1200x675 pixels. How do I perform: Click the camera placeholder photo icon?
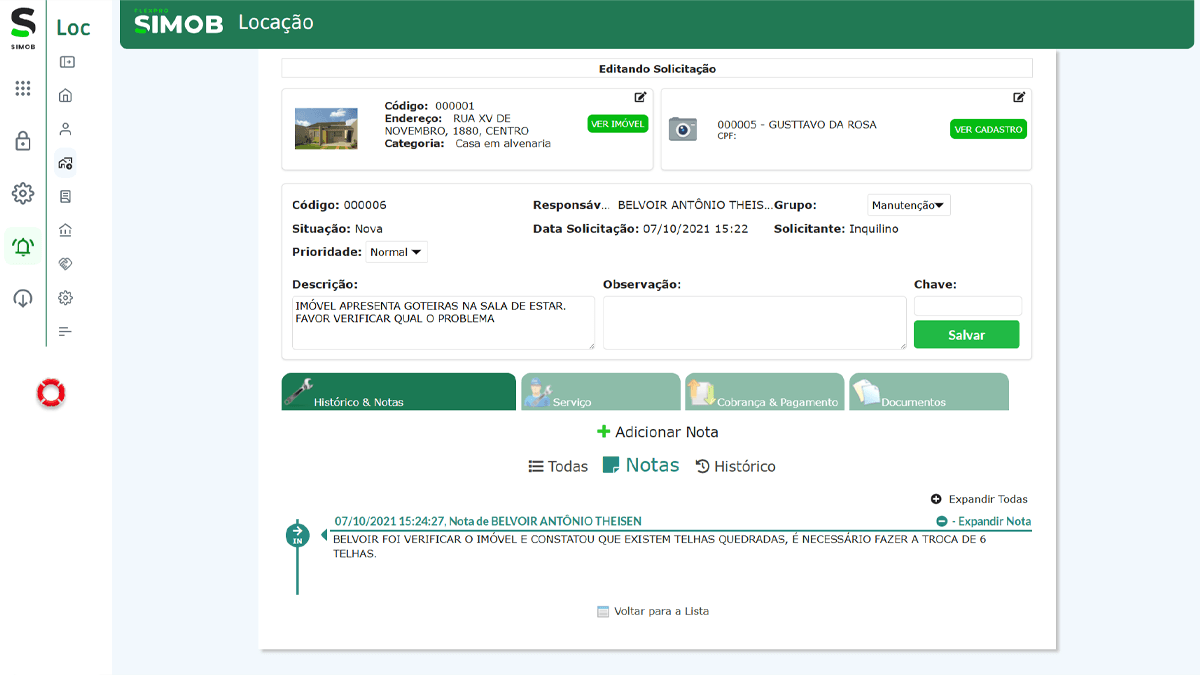click(683, 127)
